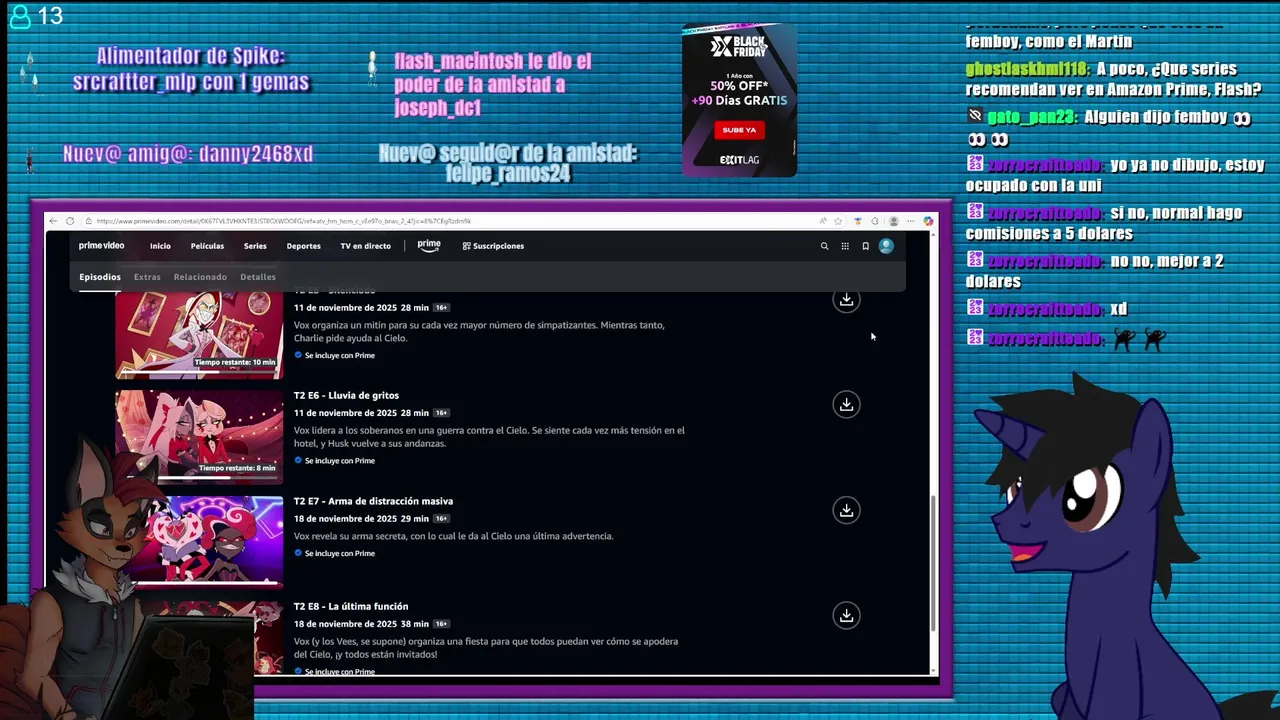This screenshot has width=1280, height=720.
Task: Select the Episodios tab
Action: (x=100, y=277)
